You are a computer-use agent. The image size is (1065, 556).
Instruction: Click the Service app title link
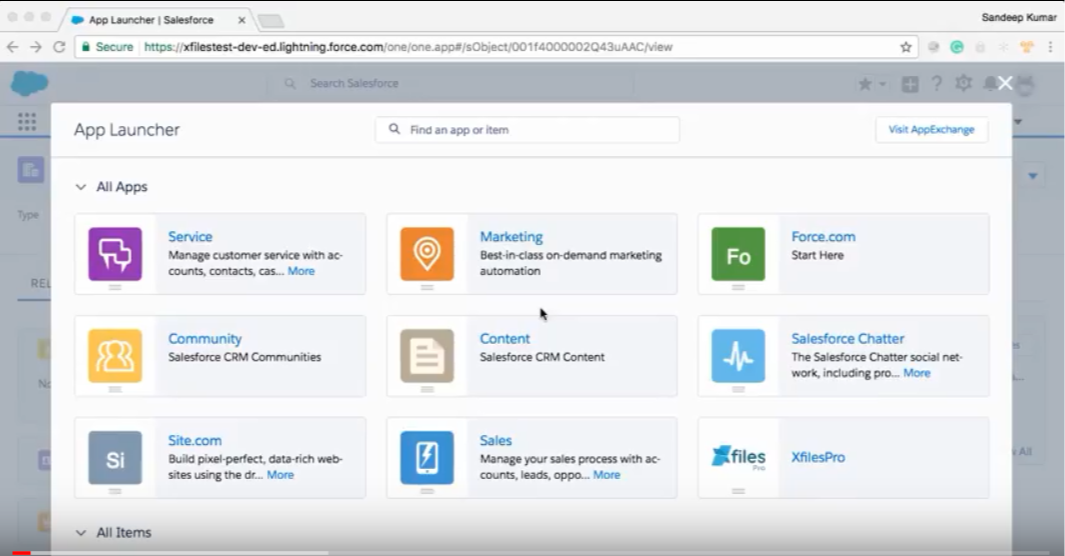coord(190,237)
